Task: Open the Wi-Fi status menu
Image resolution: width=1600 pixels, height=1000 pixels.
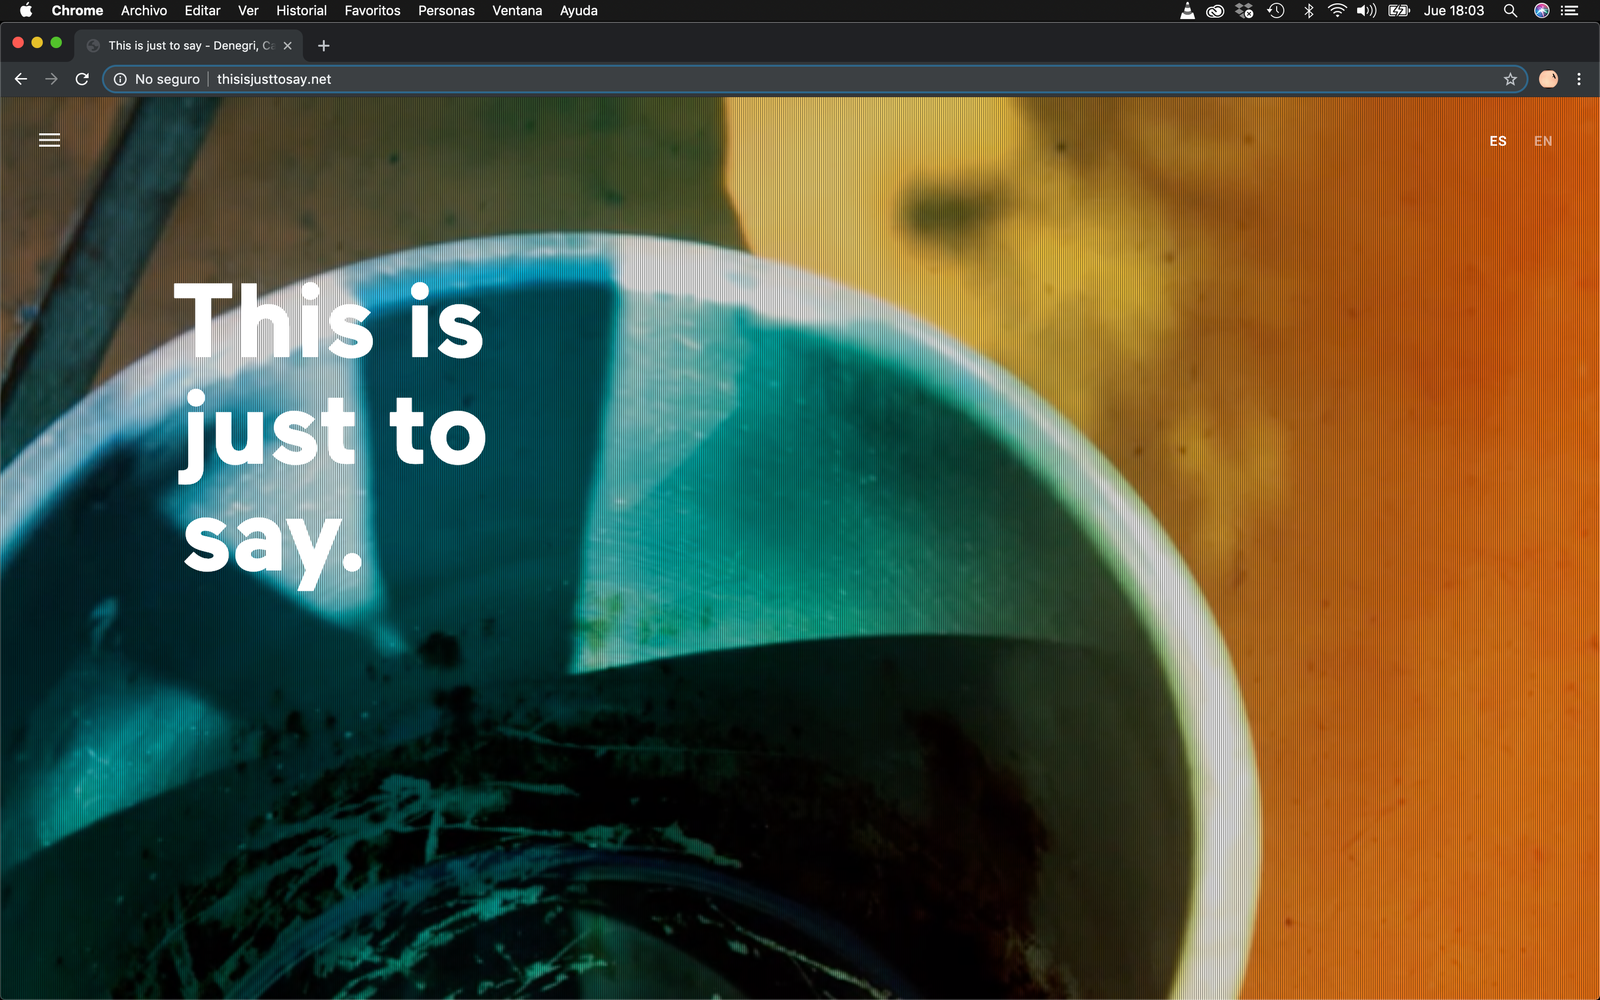Action: [1337, 11]
